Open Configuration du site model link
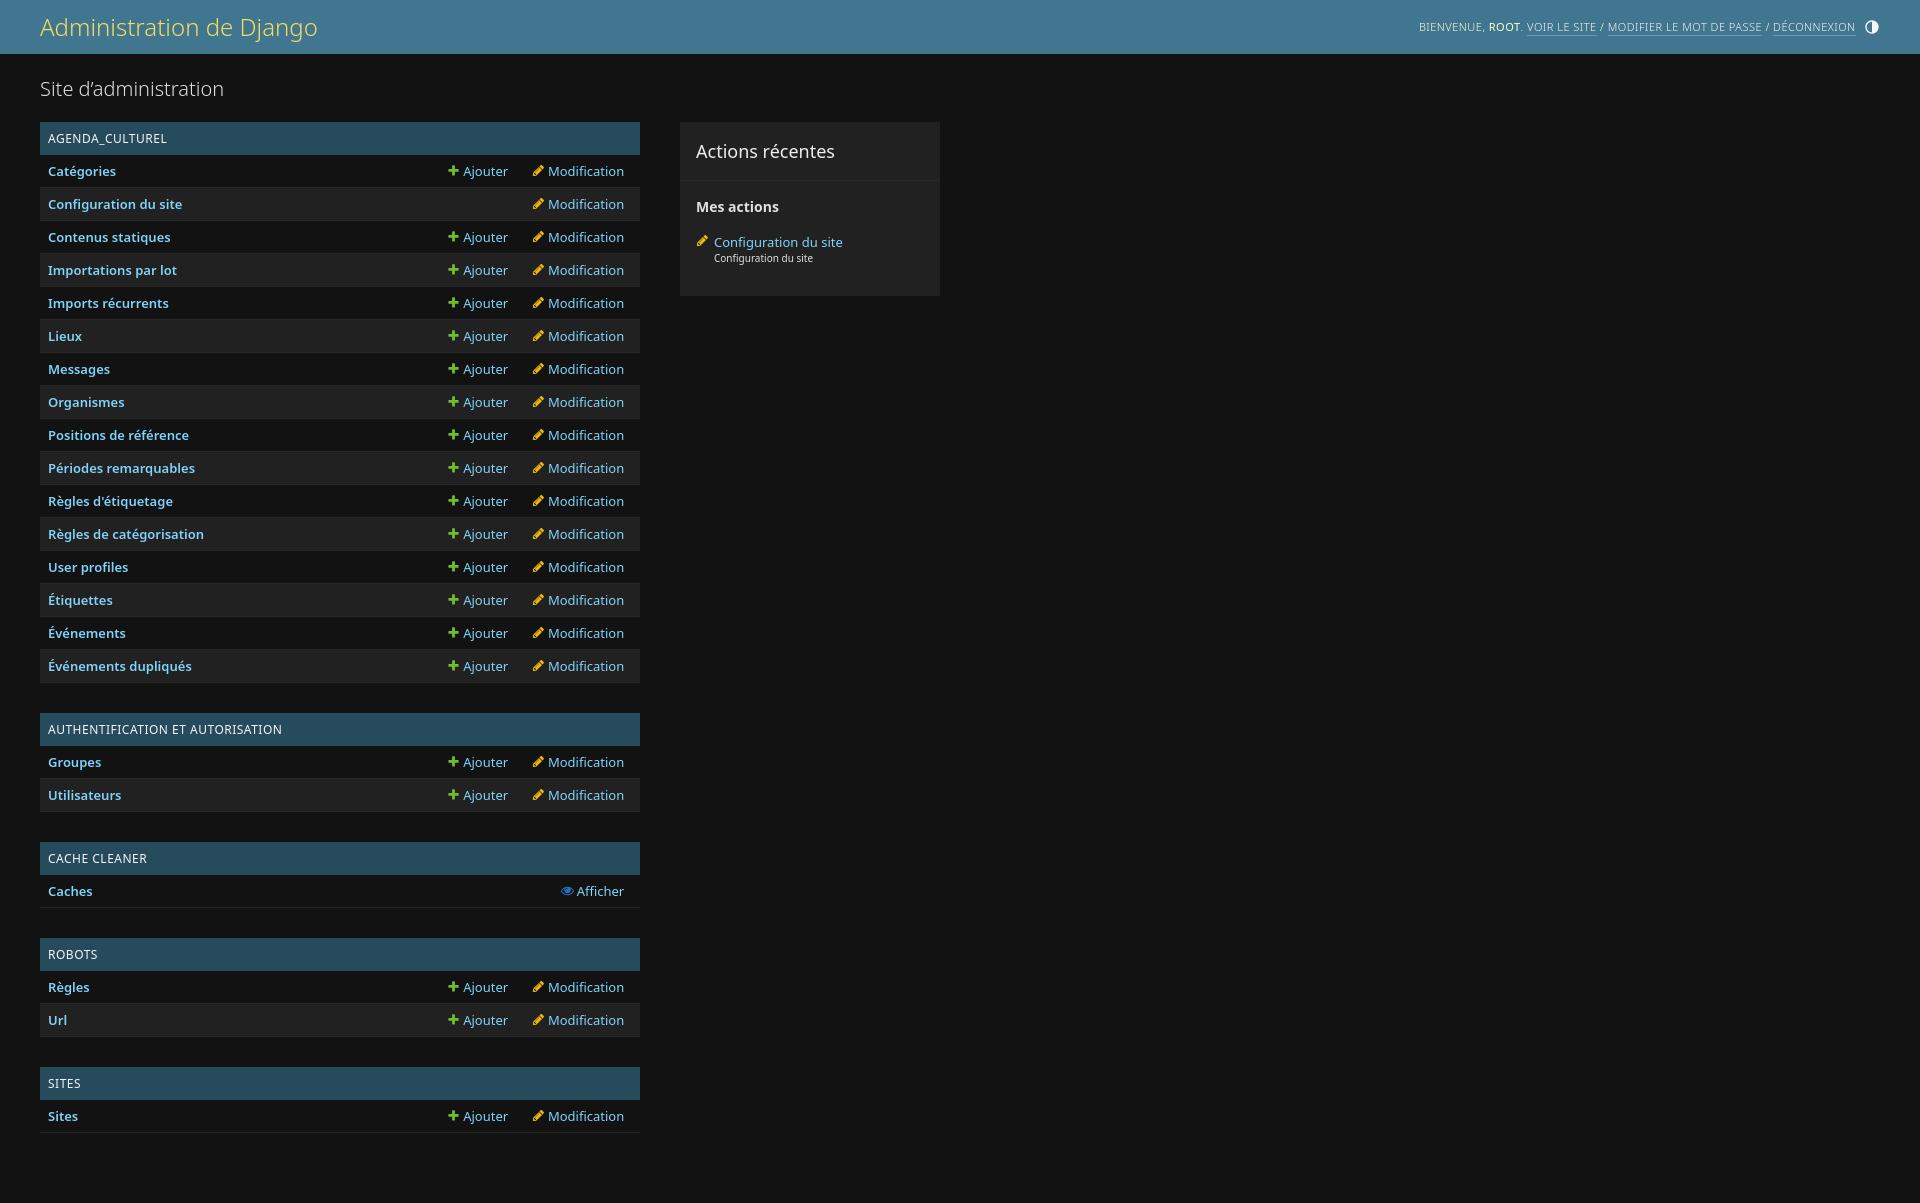This screenshot has height=1203, width=1920. pos(115,205)
